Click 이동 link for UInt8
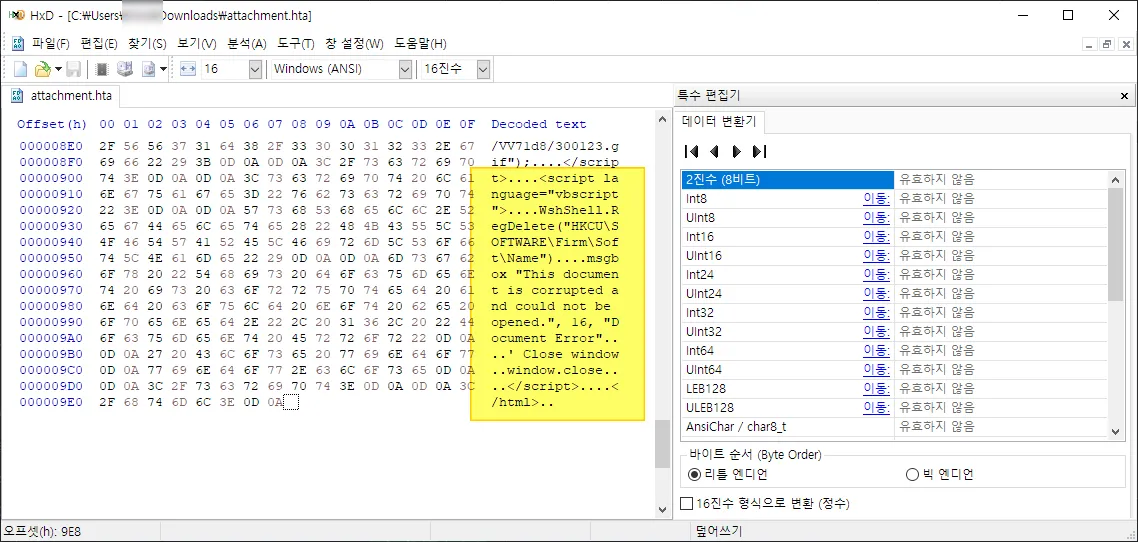 coord(876,217)
